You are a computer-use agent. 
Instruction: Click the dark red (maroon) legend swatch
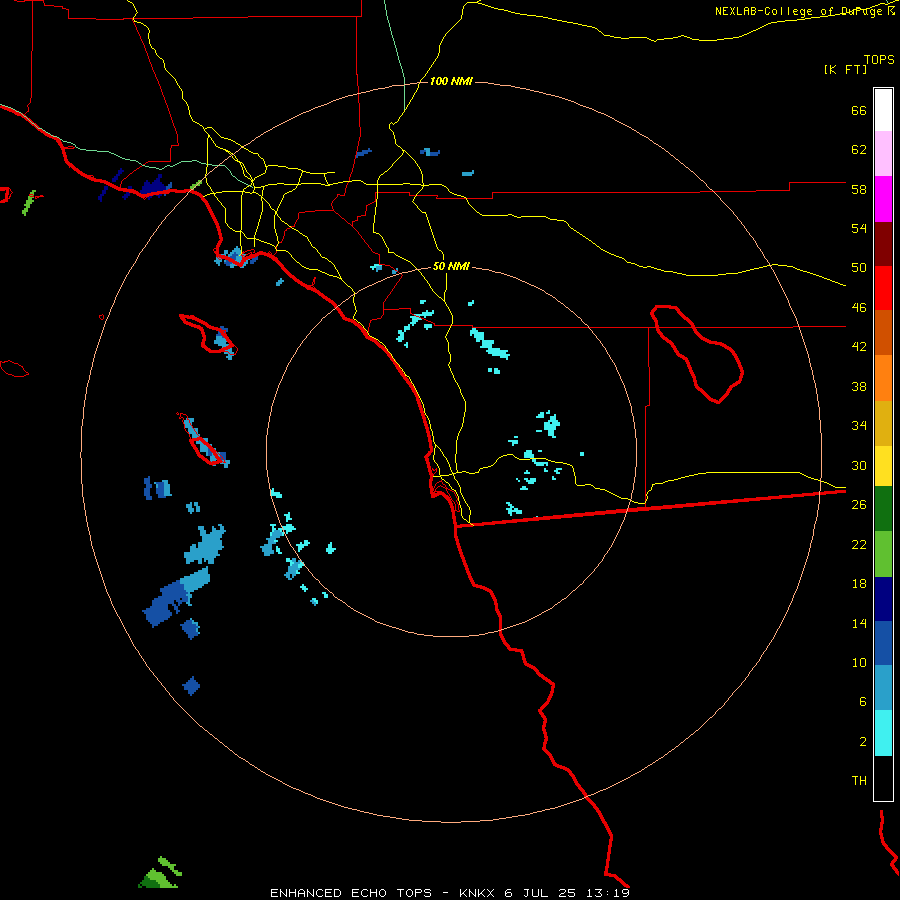pos(883,244)
